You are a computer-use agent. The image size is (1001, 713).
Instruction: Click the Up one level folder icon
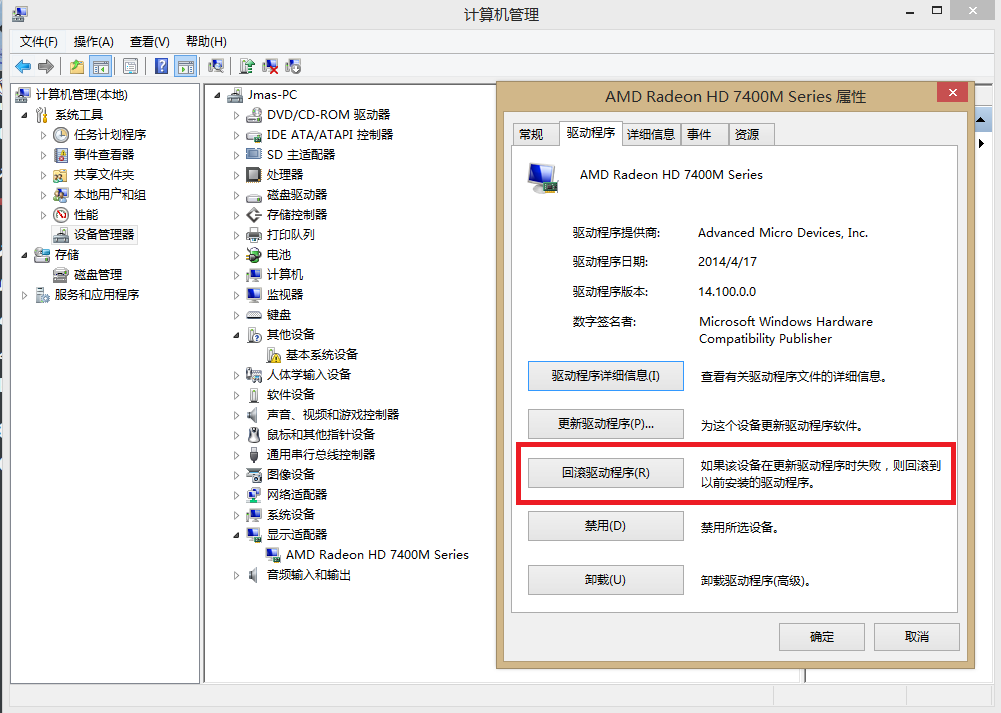77,66
